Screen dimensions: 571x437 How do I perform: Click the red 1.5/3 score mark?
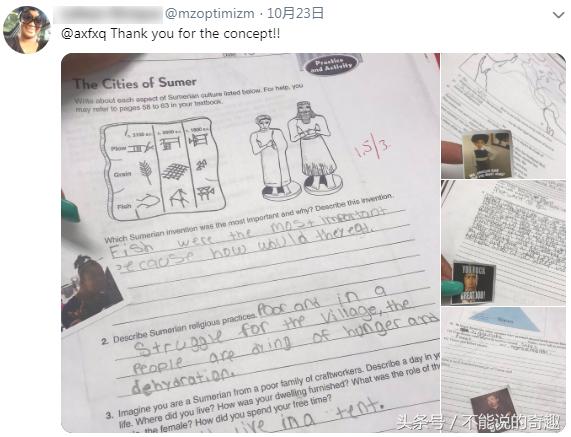coord(374,147)
